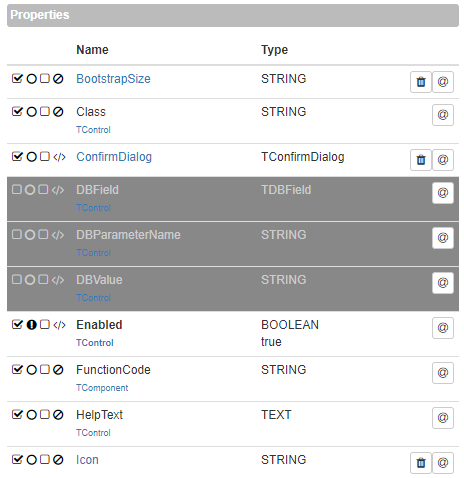The width and height of the screenshot is (464, 478).
Task: Click the @ button for HelpText
Action: point(443,418)
